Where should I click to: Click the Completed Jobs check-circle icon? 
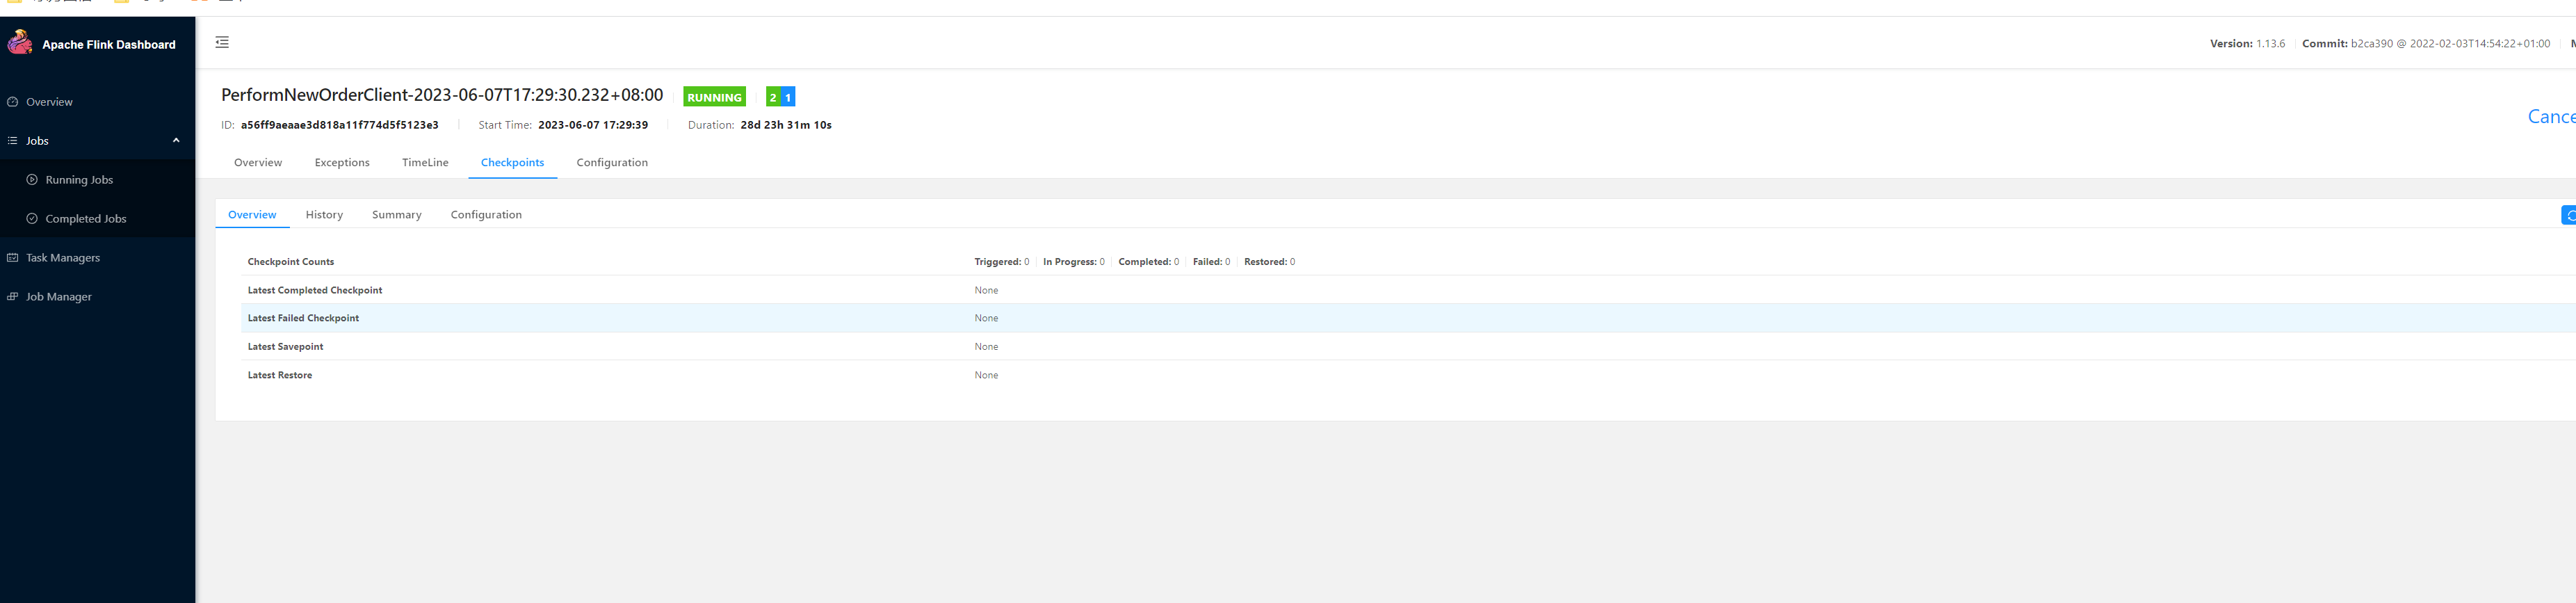pos(32,219)
